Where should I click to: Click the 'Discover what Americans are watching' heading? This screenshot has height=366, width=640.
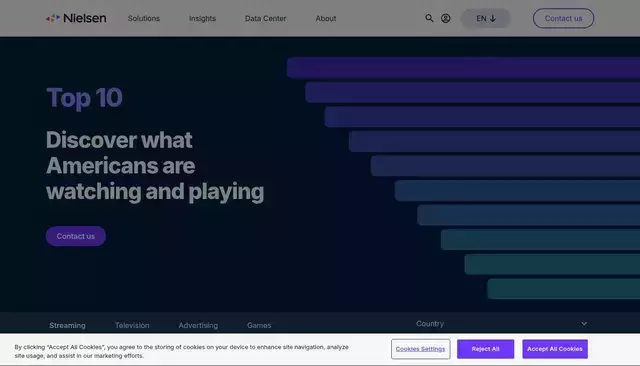155,166
